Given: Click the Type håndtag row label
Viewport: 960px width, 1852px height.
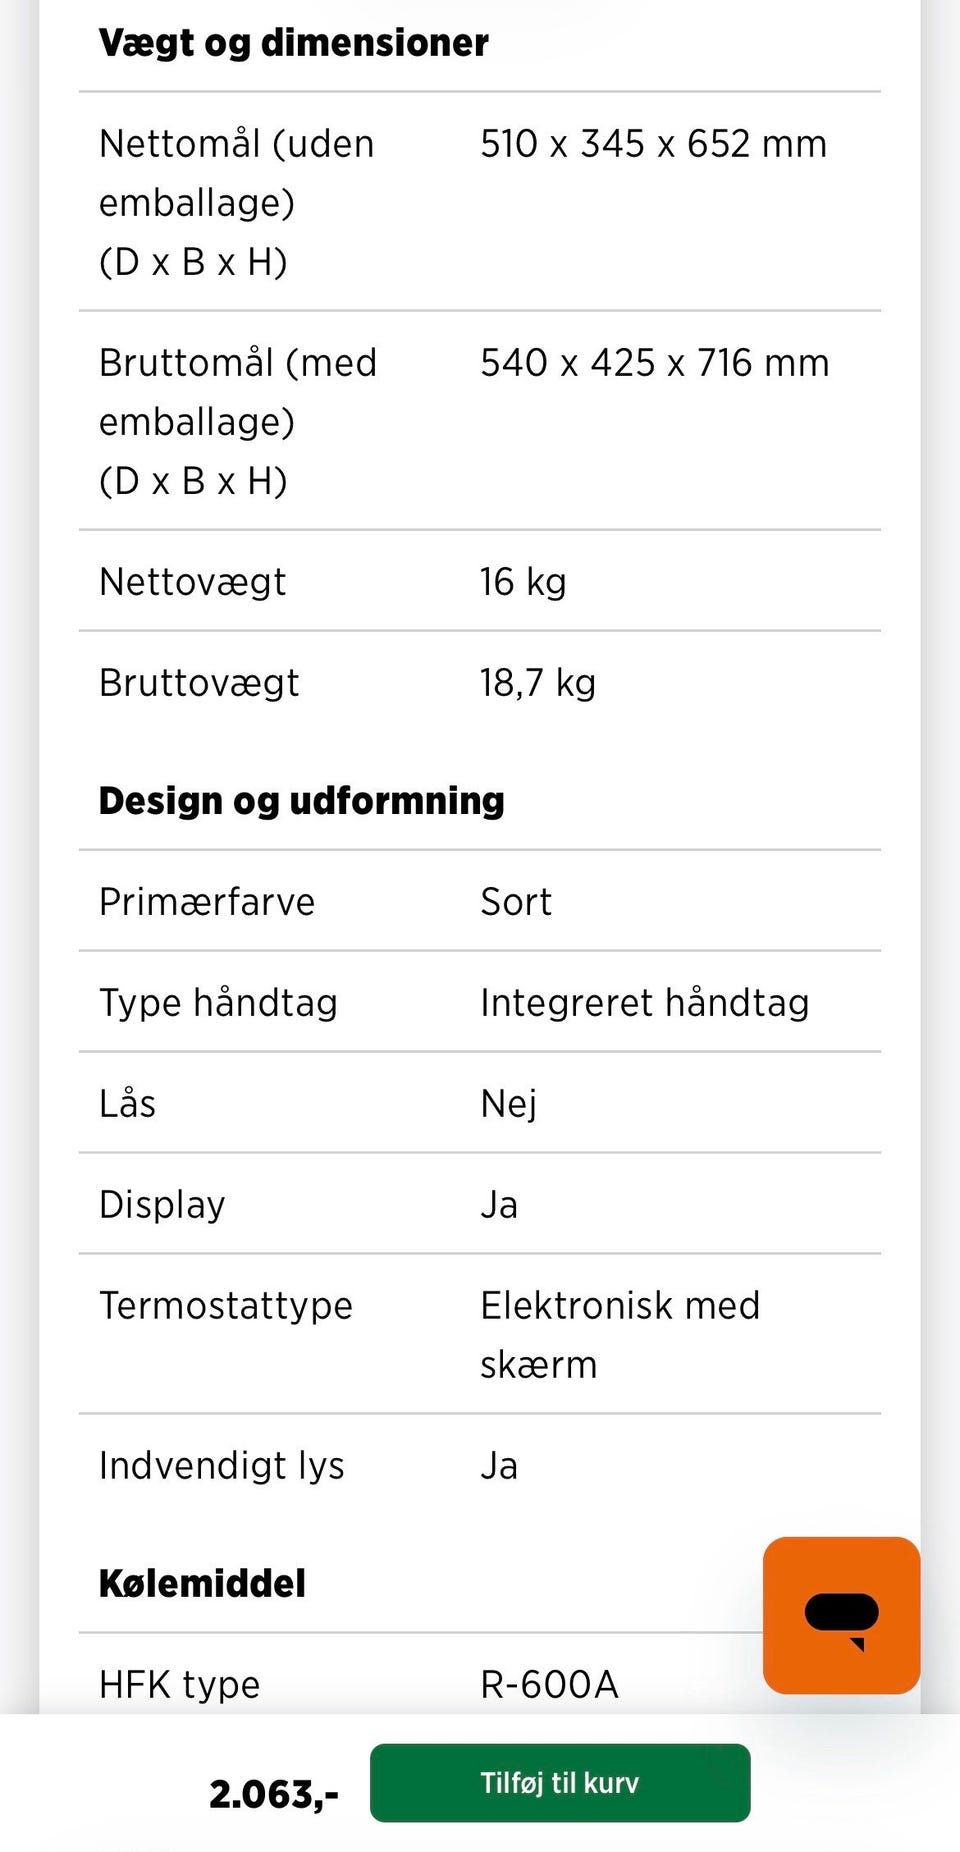Looking at the screenshot, I should coord(218,1003).
